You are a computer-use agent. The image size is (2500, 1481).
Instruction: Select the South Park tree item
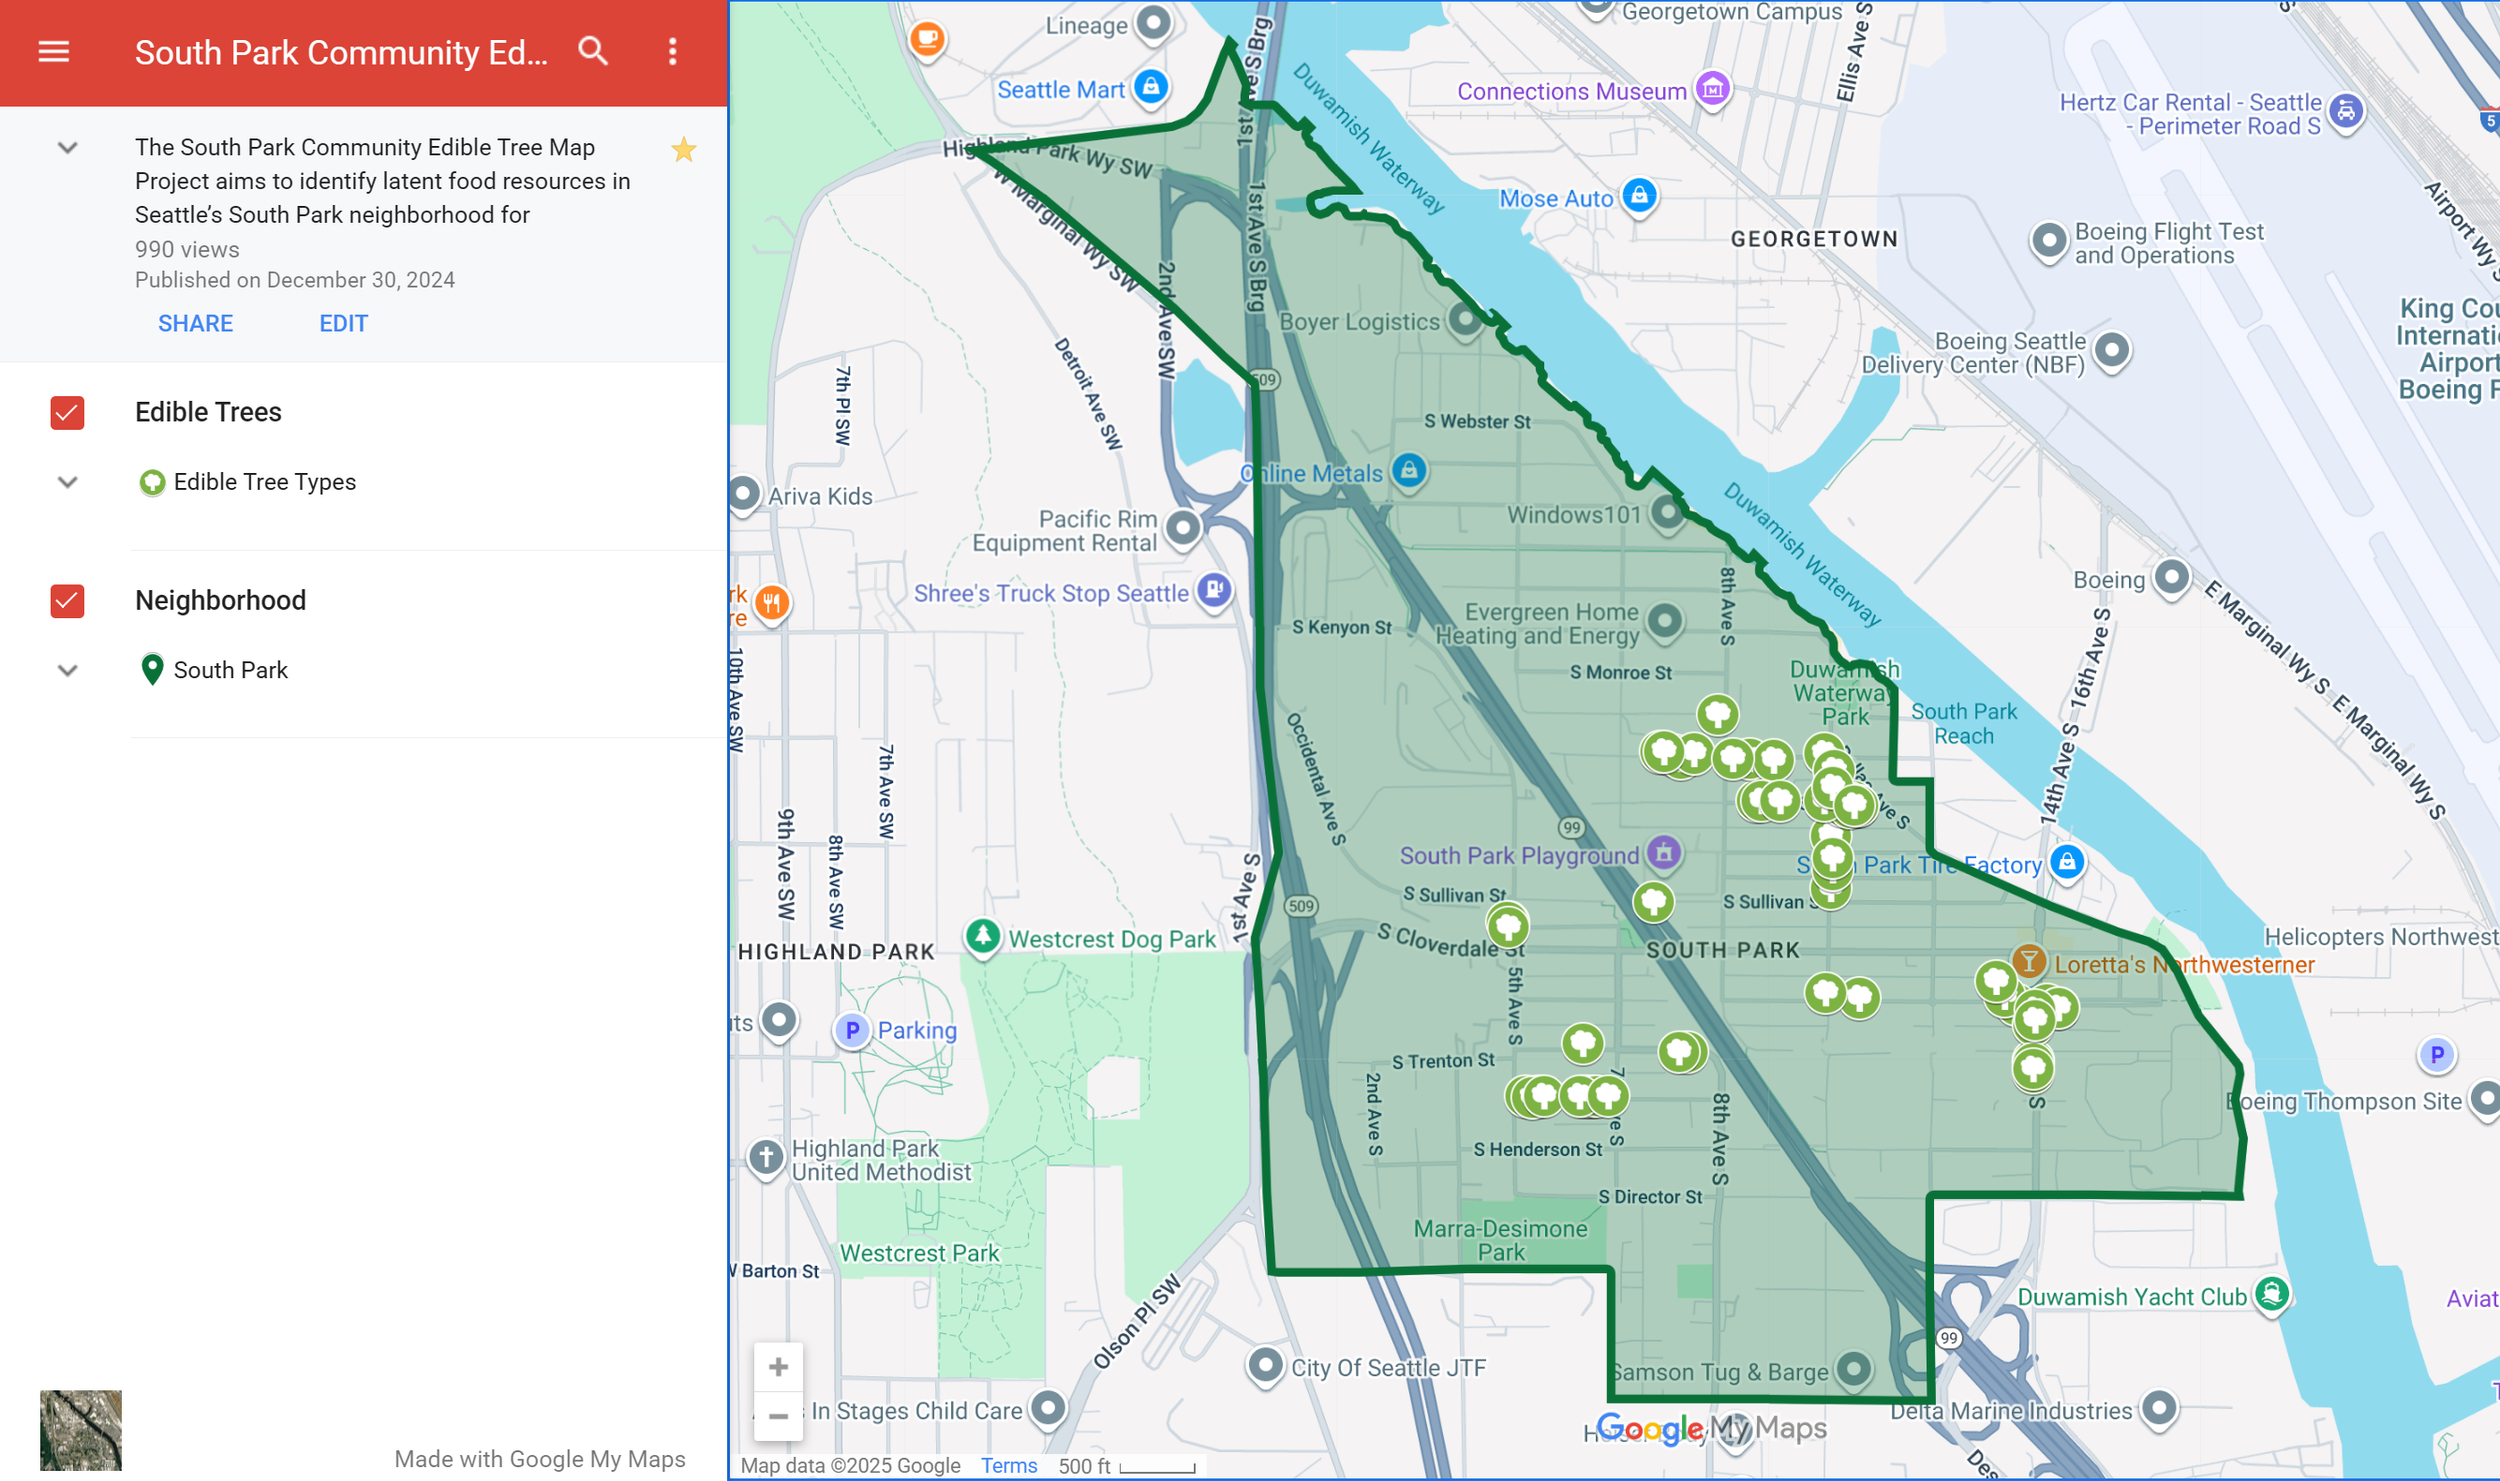(x=230, y=670)
